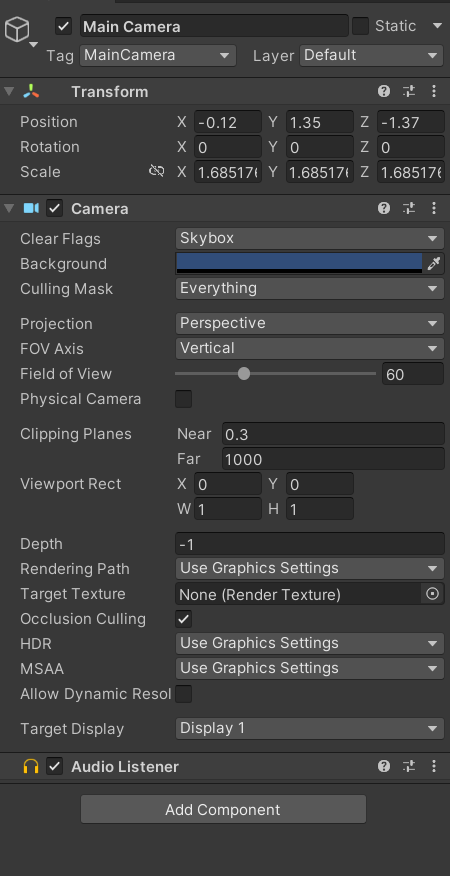Open icon selection dropdown under cube

tap(34, 45)
